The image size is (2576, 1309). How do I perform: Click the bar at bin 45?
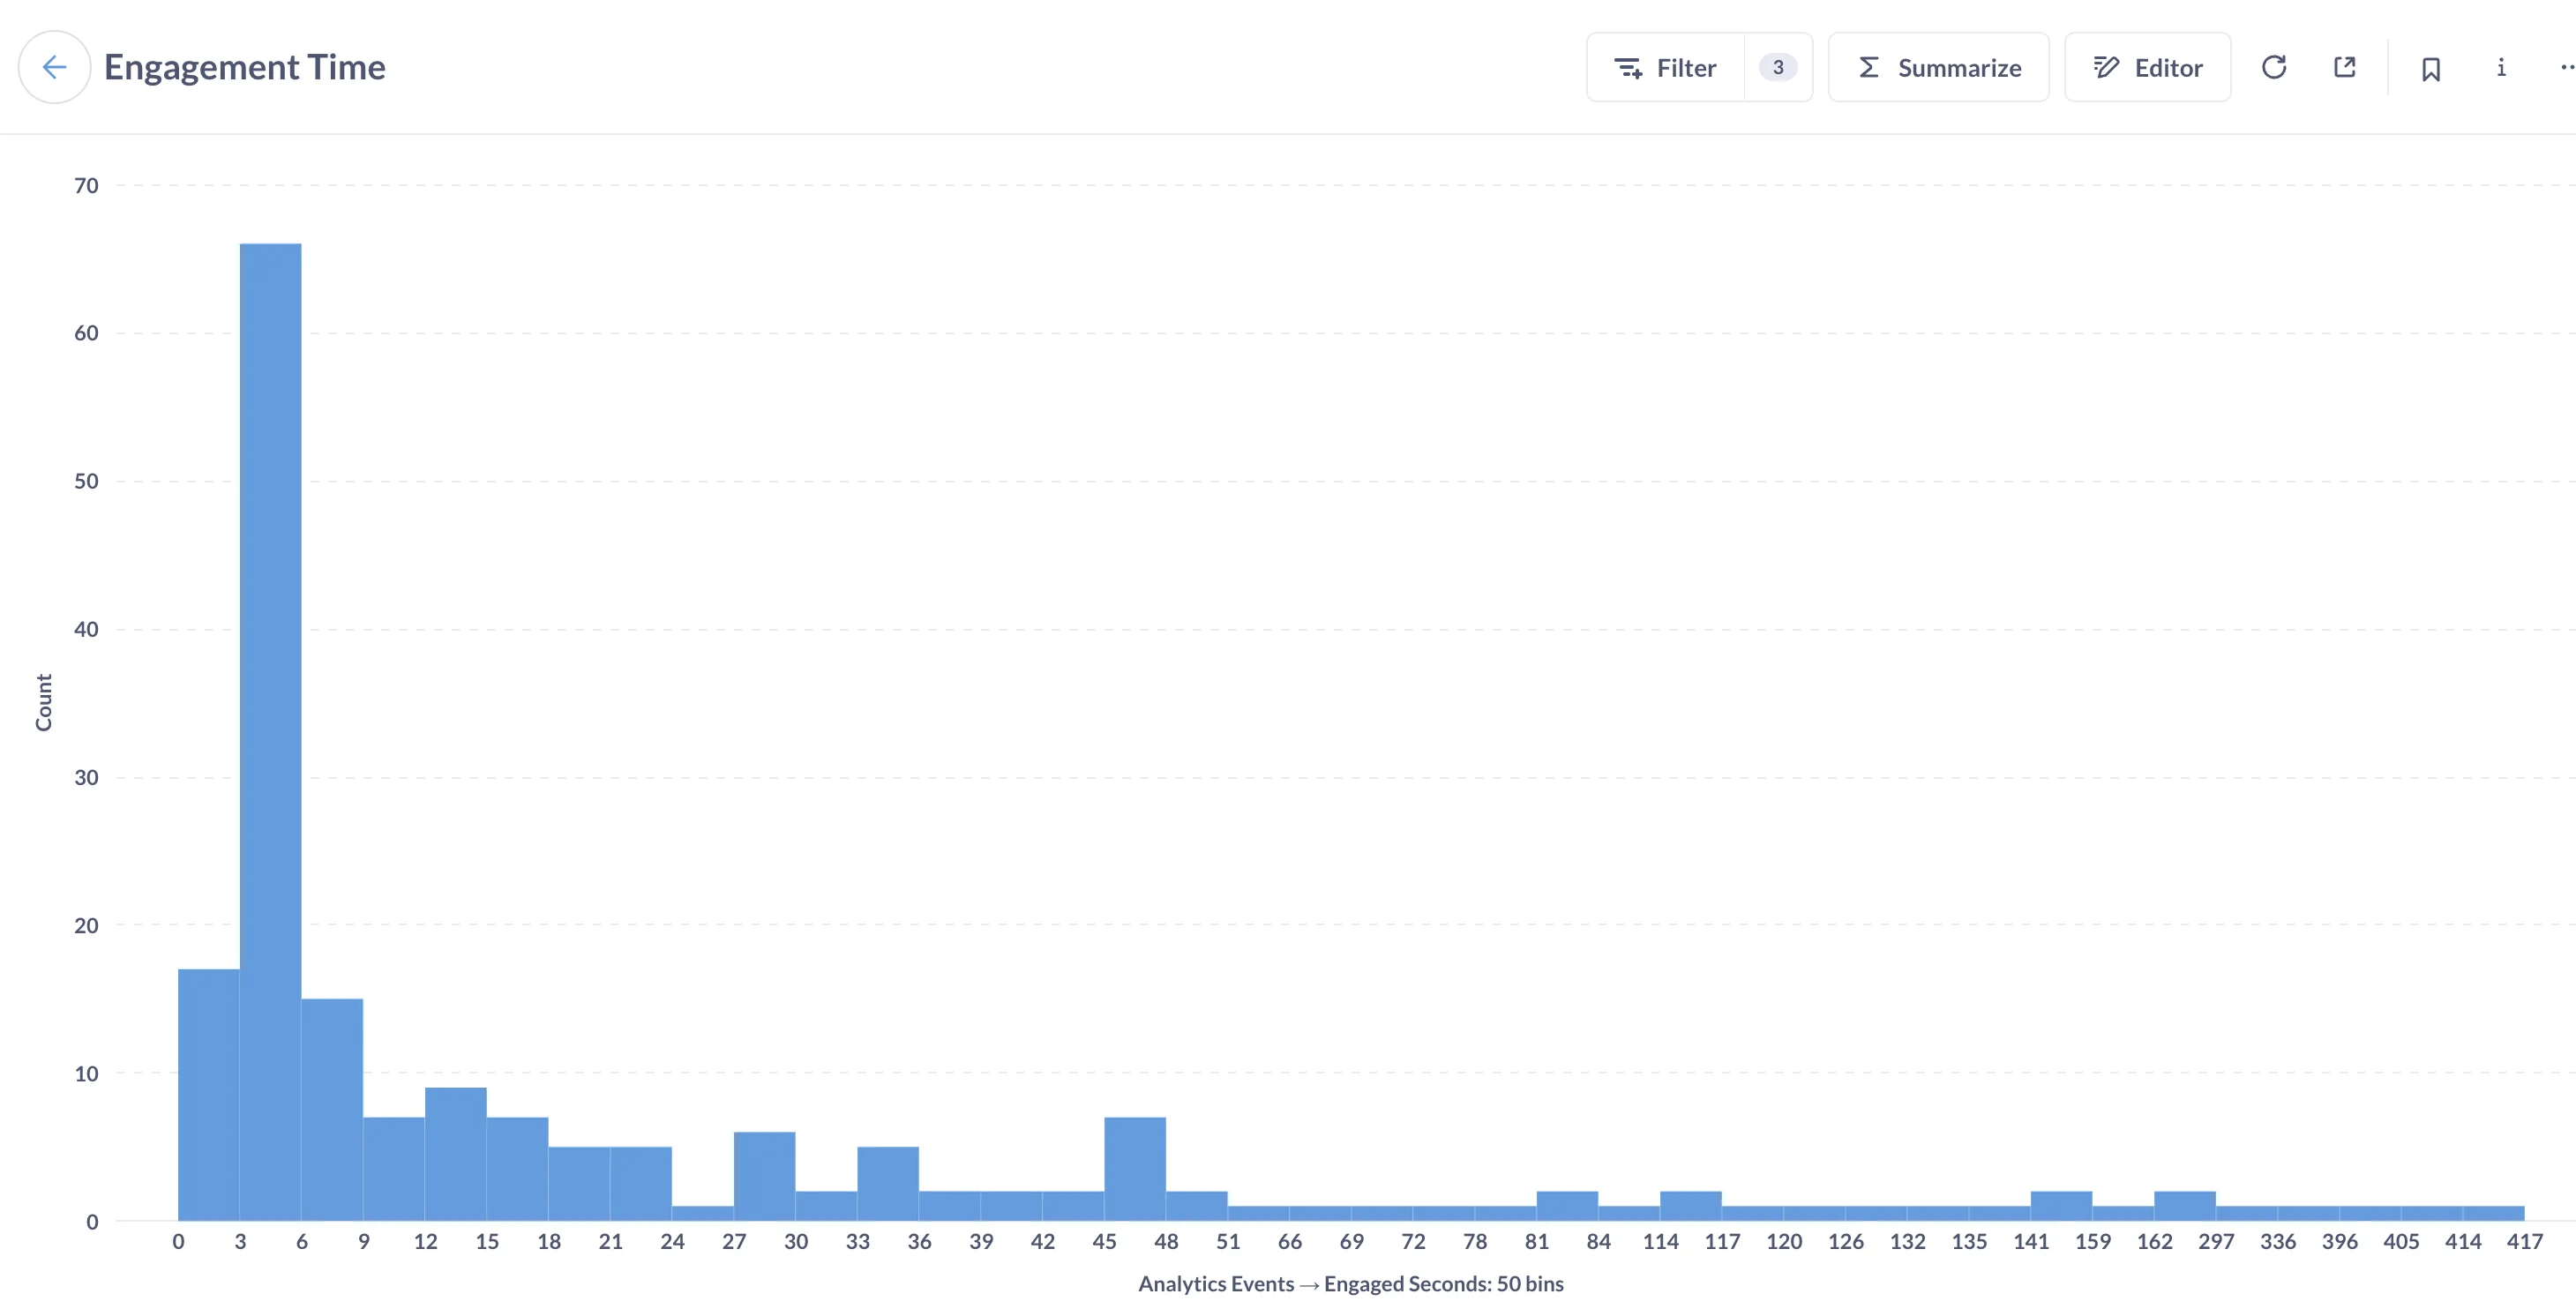(x=1134, y=1168)
